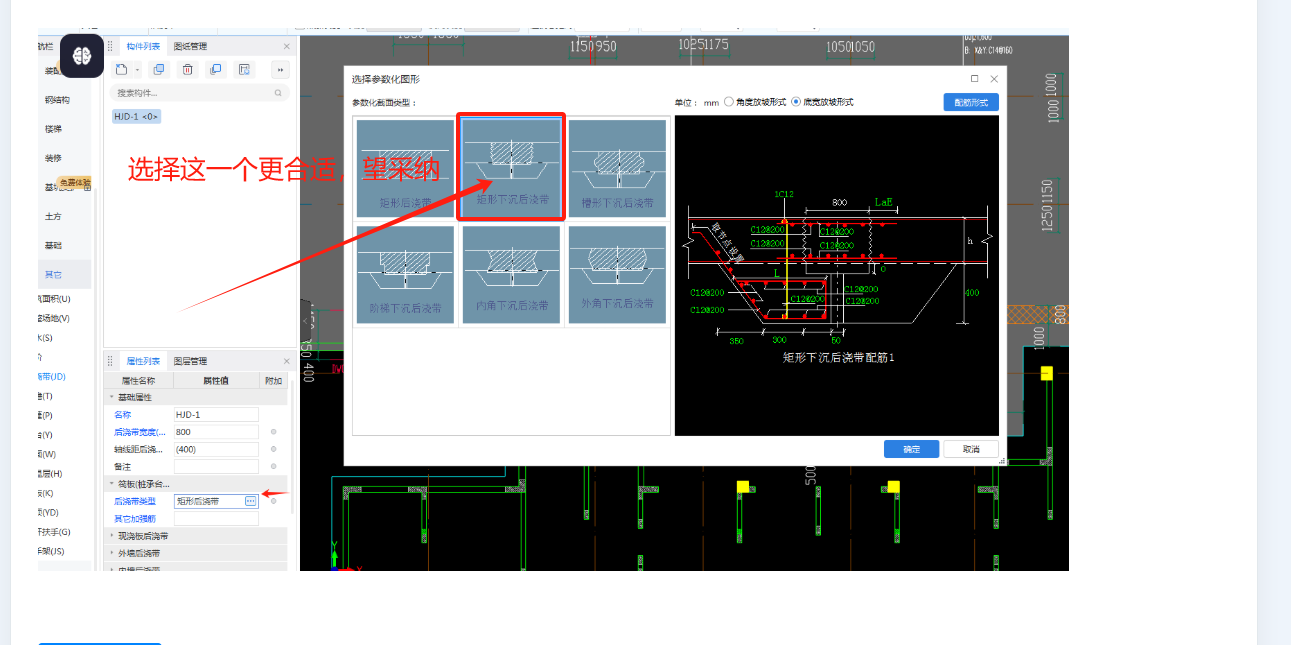Viewport: 1291px width, 645px height.
Task: Click the 后浇带宽度 value 800
Action: [216, 432]
